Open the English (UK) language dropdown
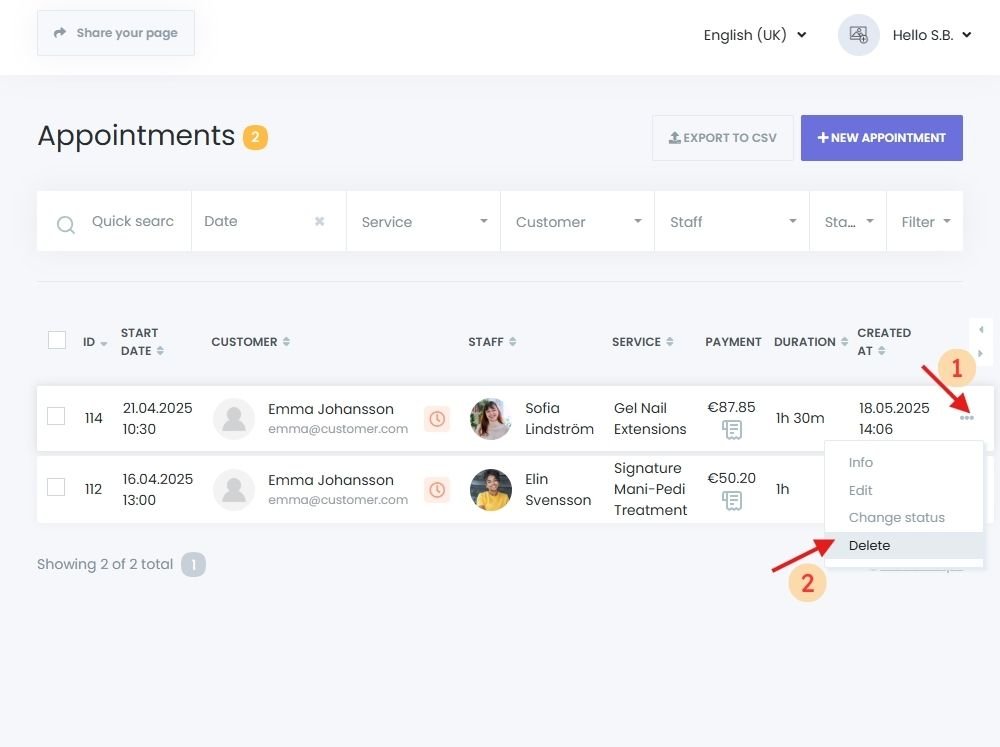This screenshot has height=747, width=1000. pos(755,35)
